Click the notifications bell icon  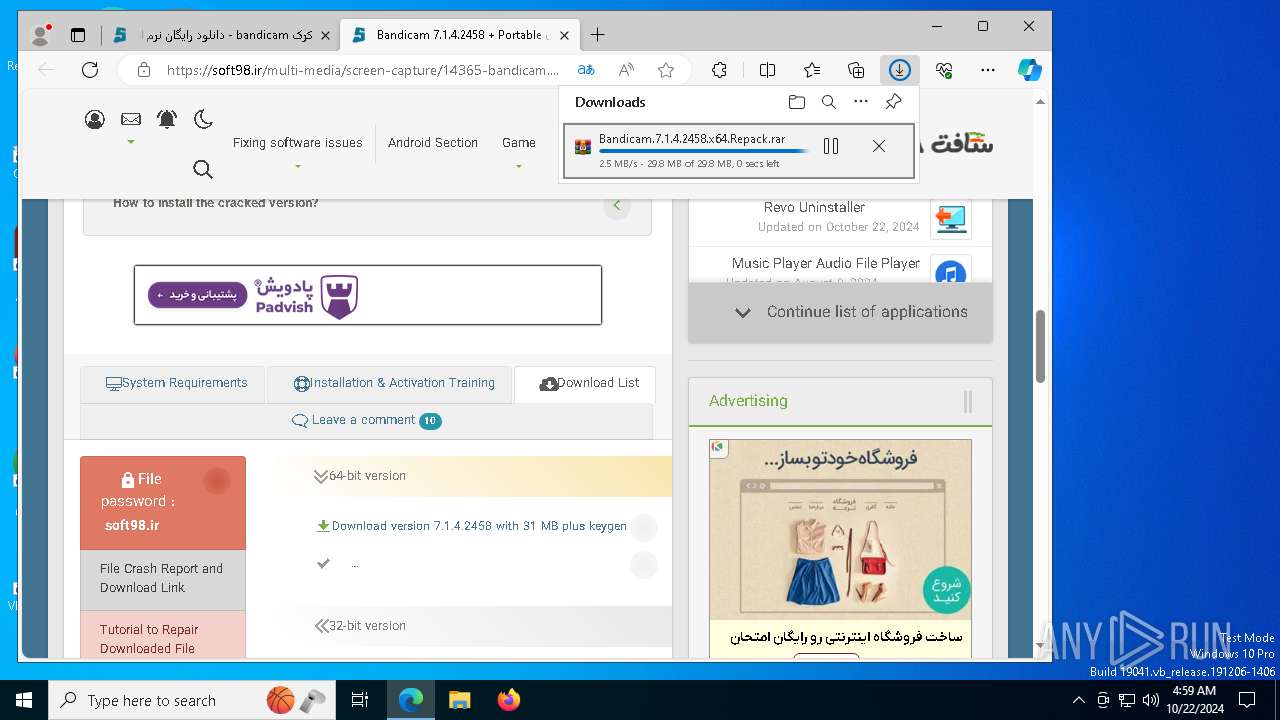coord(167,120)
